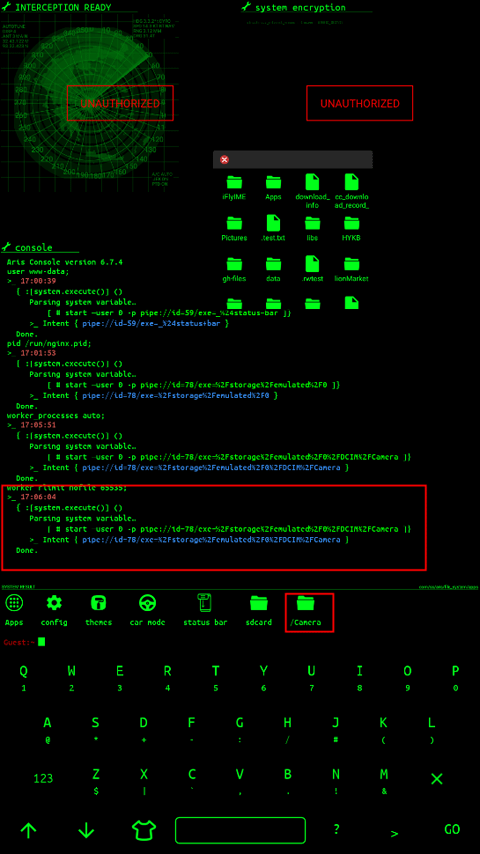The width and height of the screenshot is (480, 854).
Task: Tap the backspace X key
Action: 436,779
